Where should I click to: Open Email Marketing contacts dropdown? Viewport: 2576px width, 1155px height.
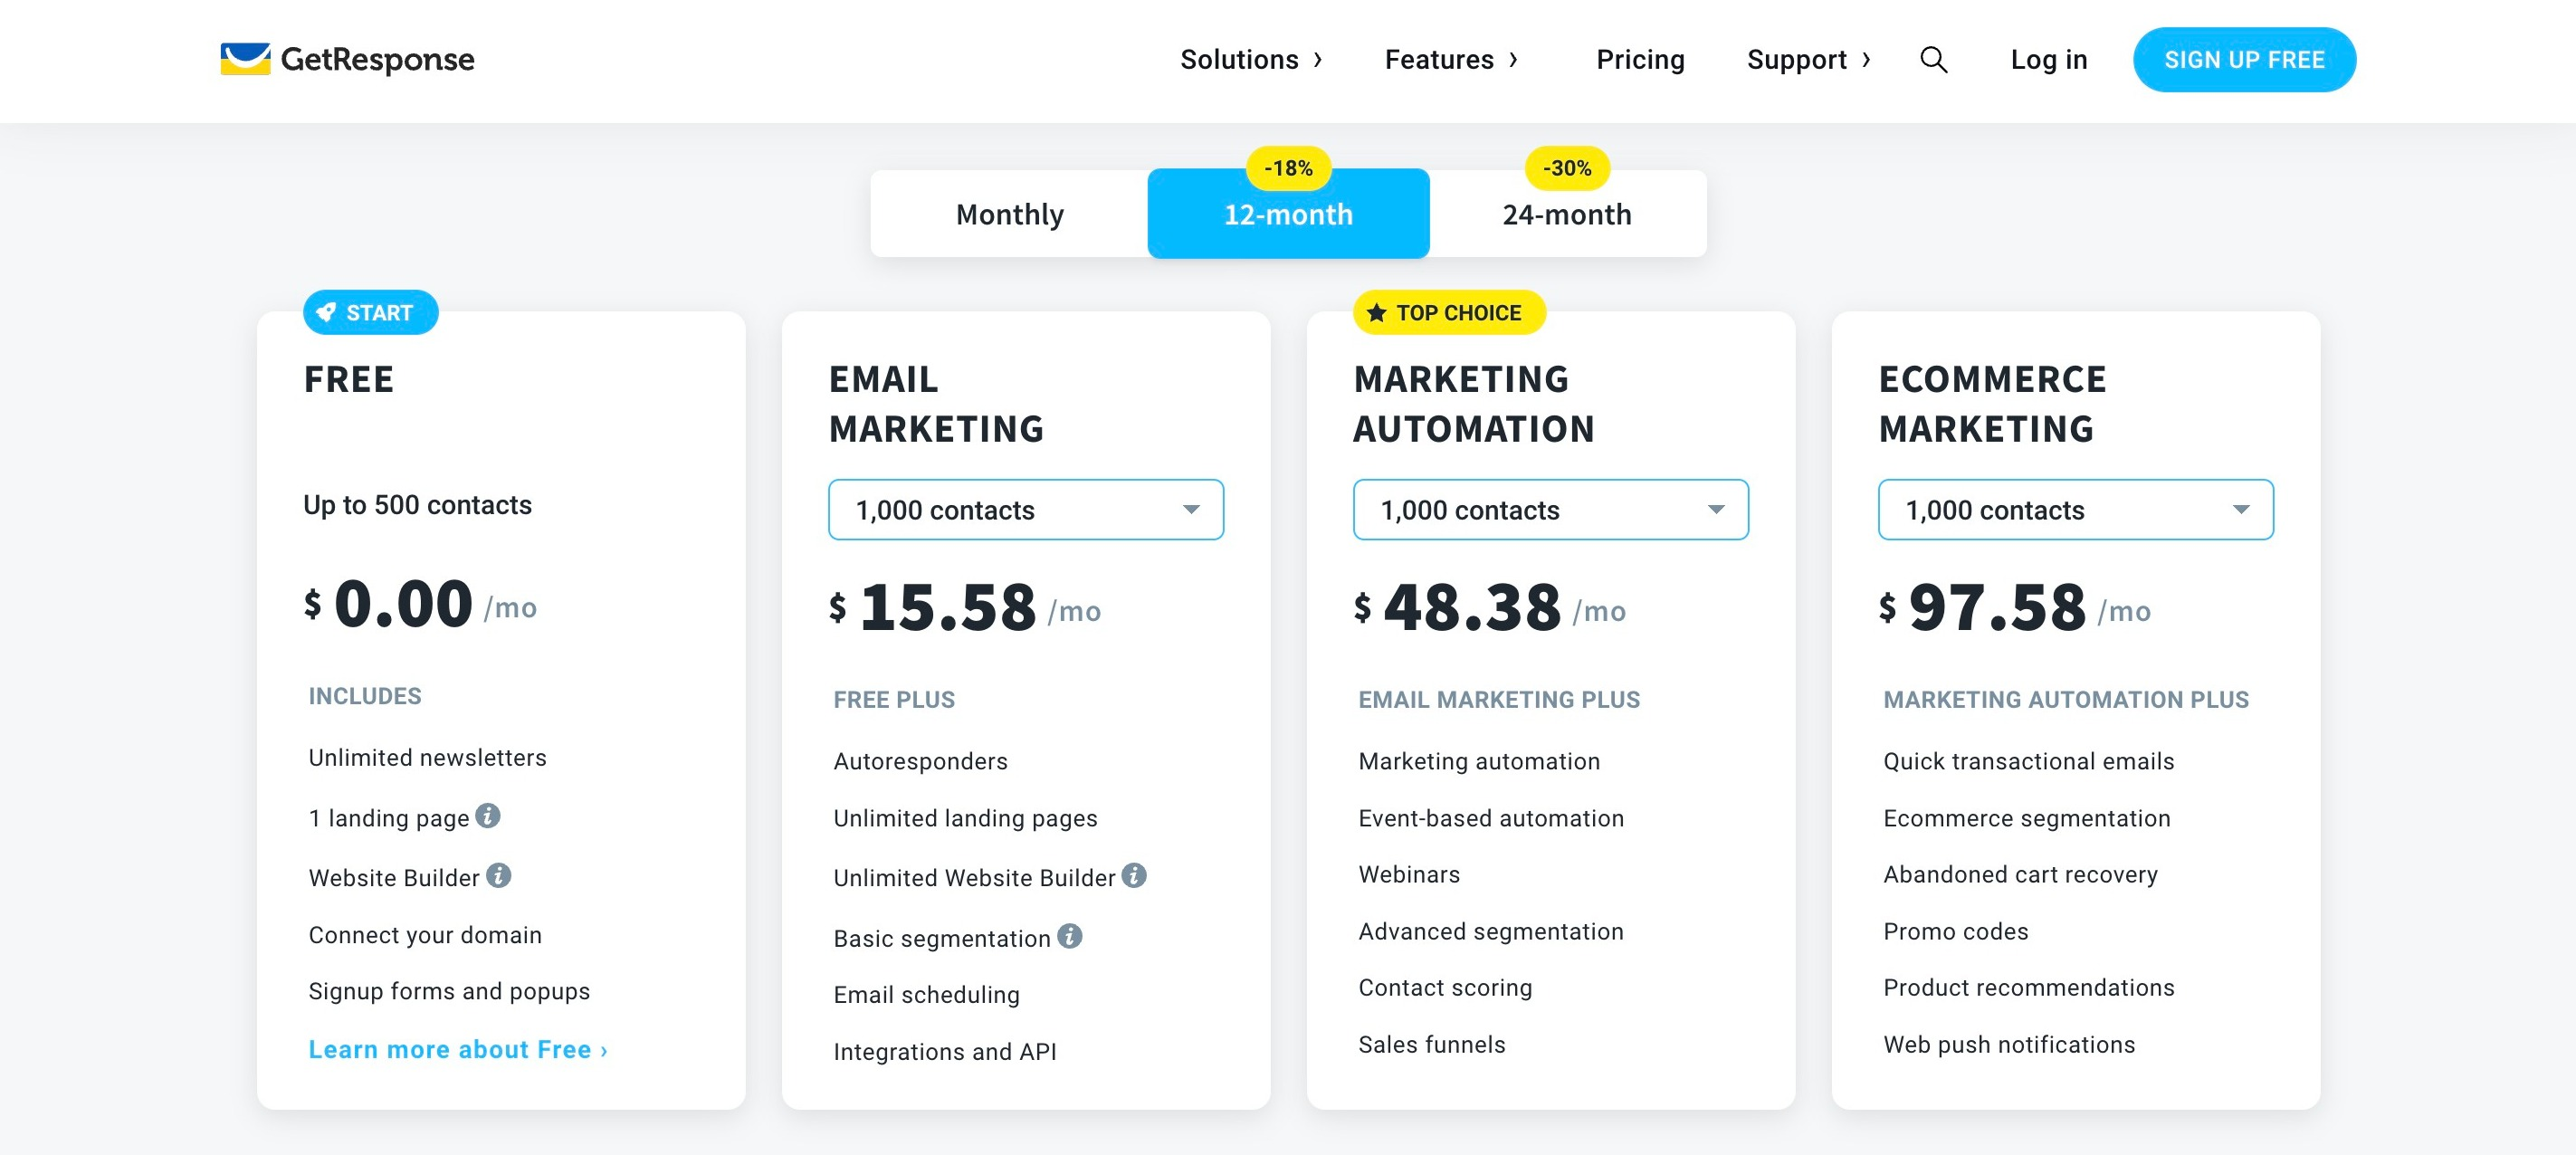1026,510
